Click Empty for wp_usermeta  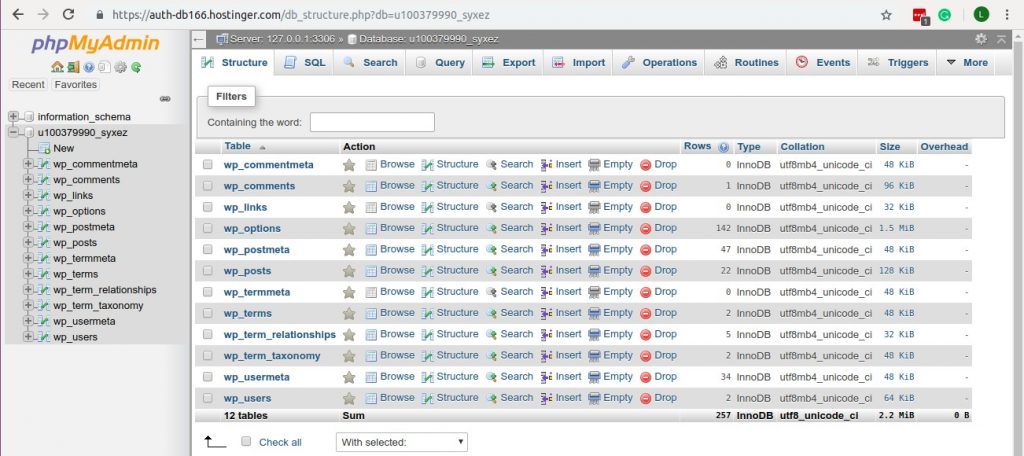click(611, 376)
